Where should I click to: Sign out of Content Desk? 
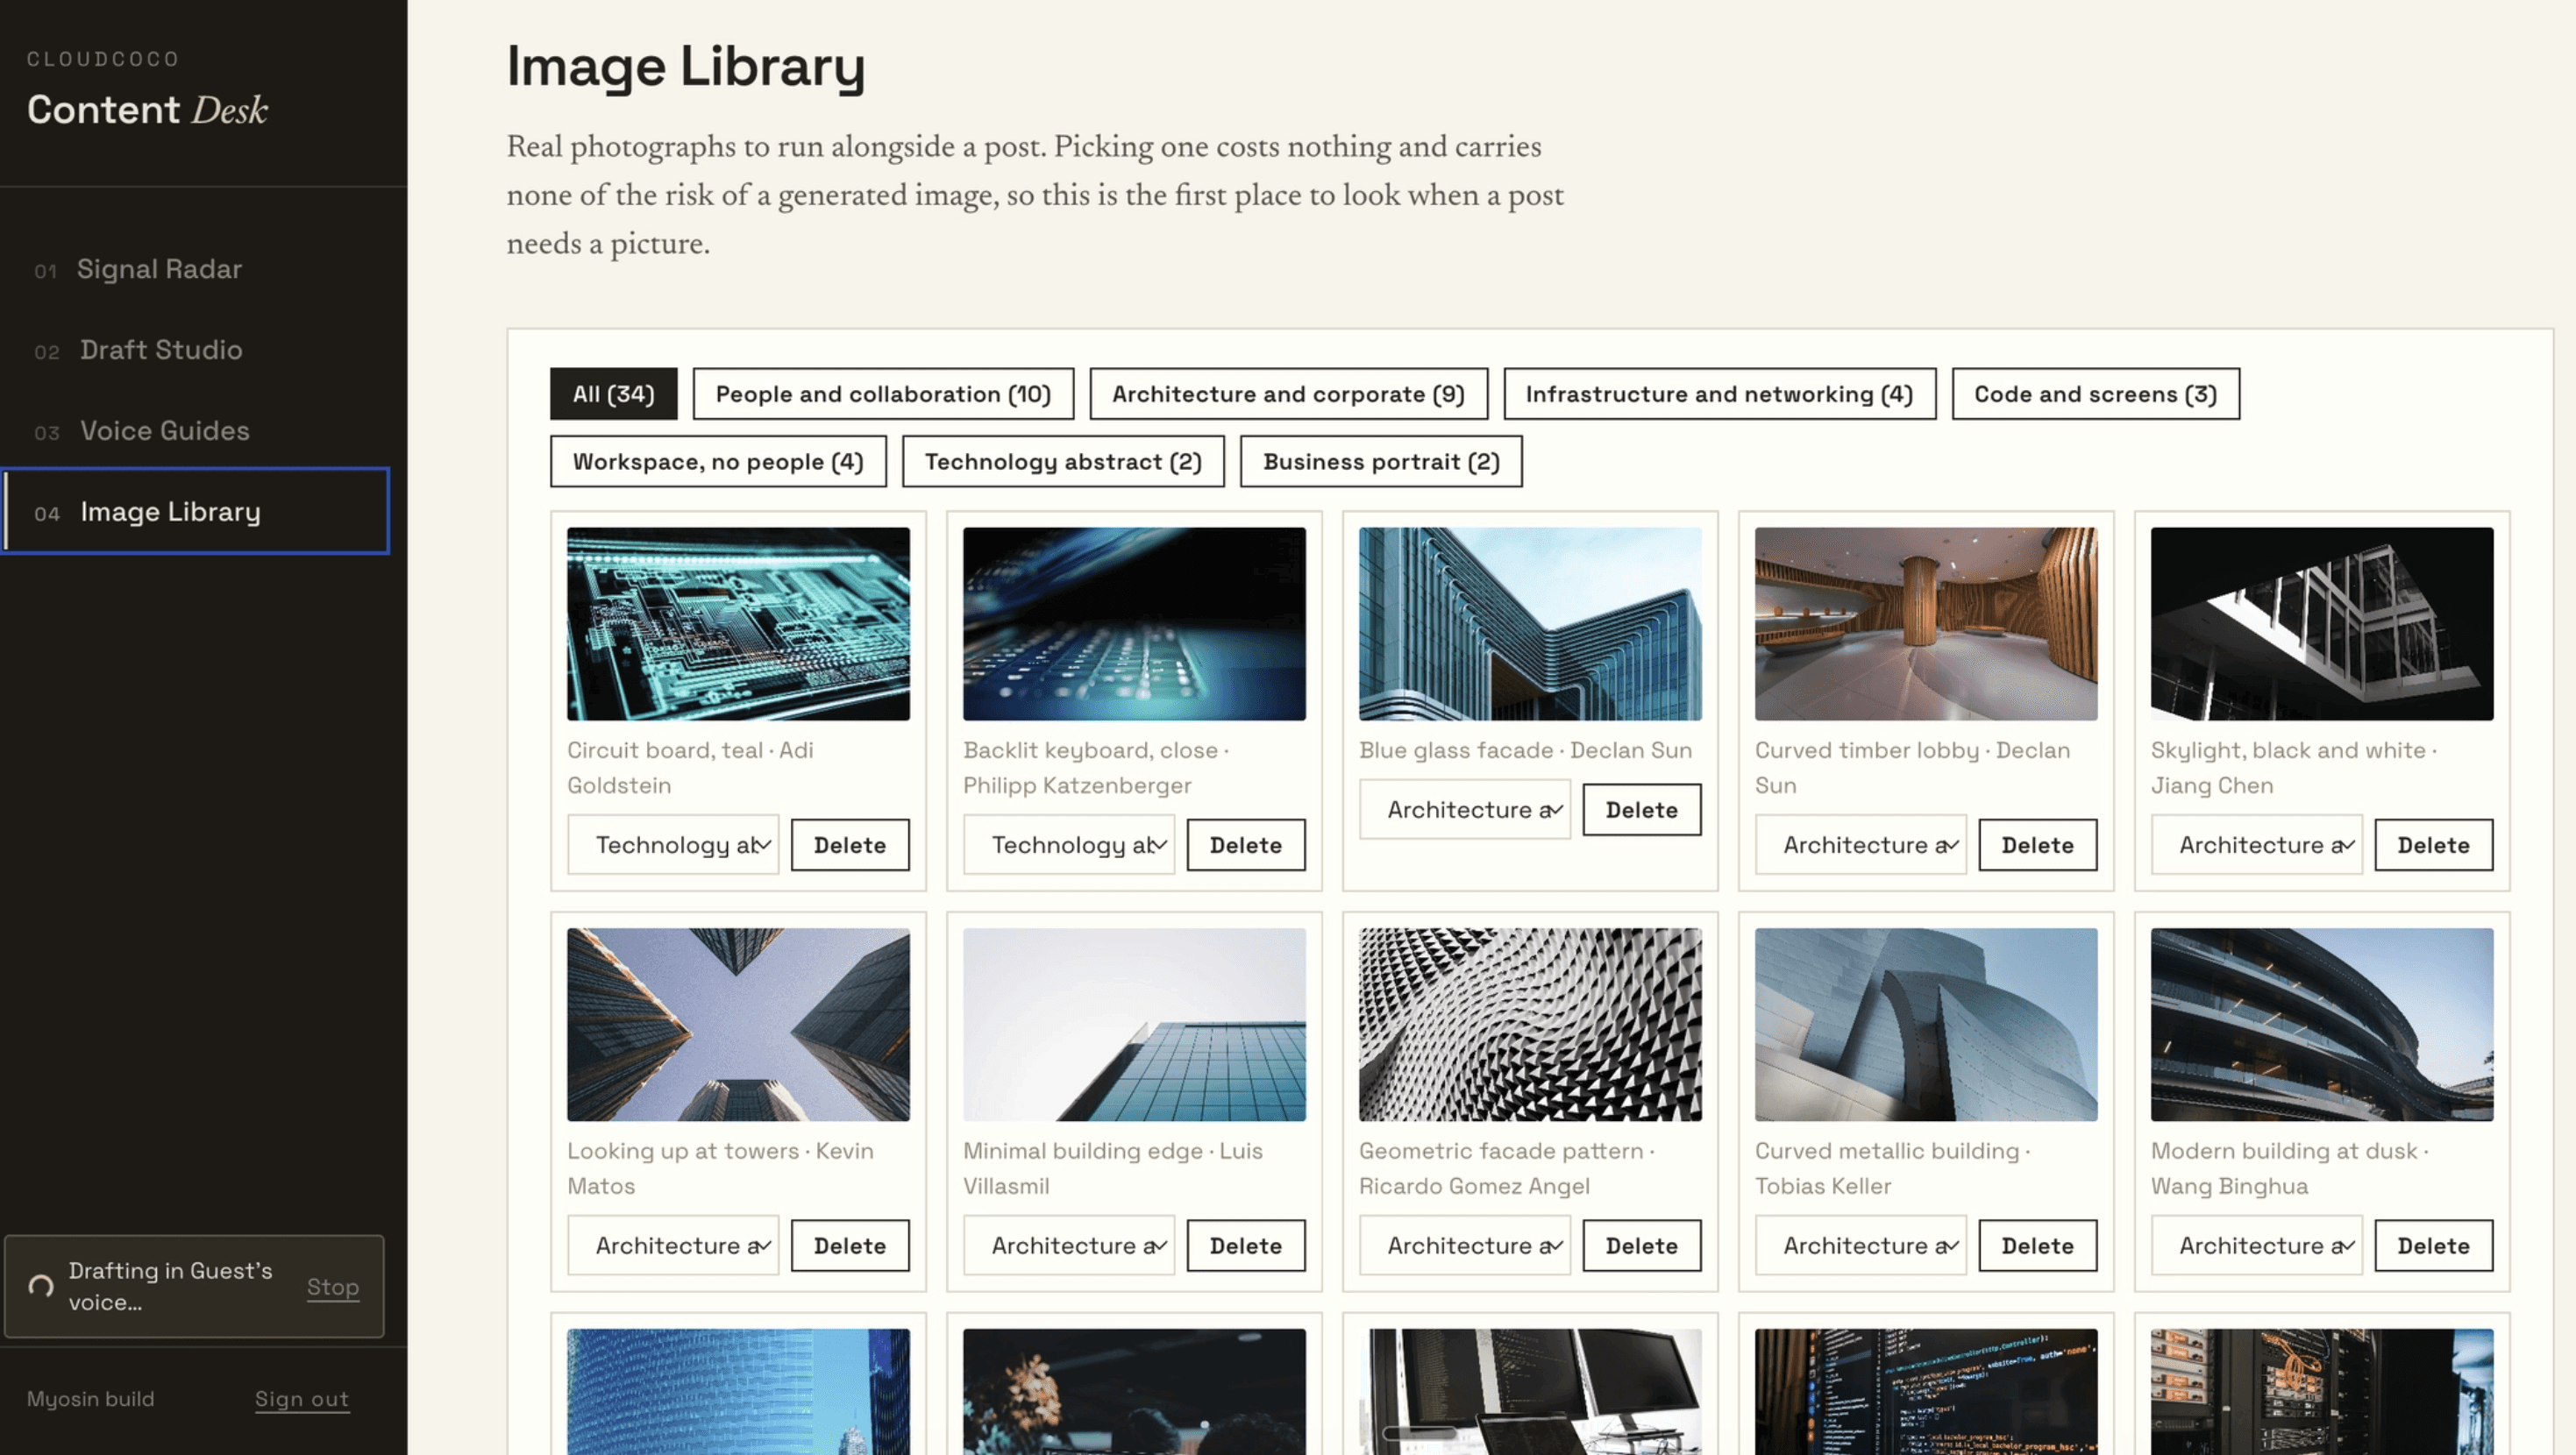tap(302, 1399)
